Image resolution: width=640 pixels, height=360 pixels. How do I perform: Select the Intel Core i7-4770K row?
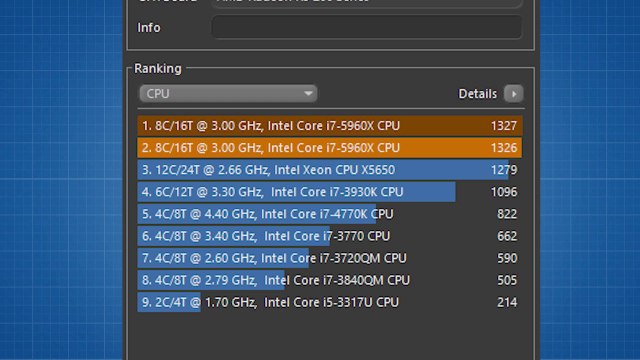pyautogui.click(x=330, y=214)
